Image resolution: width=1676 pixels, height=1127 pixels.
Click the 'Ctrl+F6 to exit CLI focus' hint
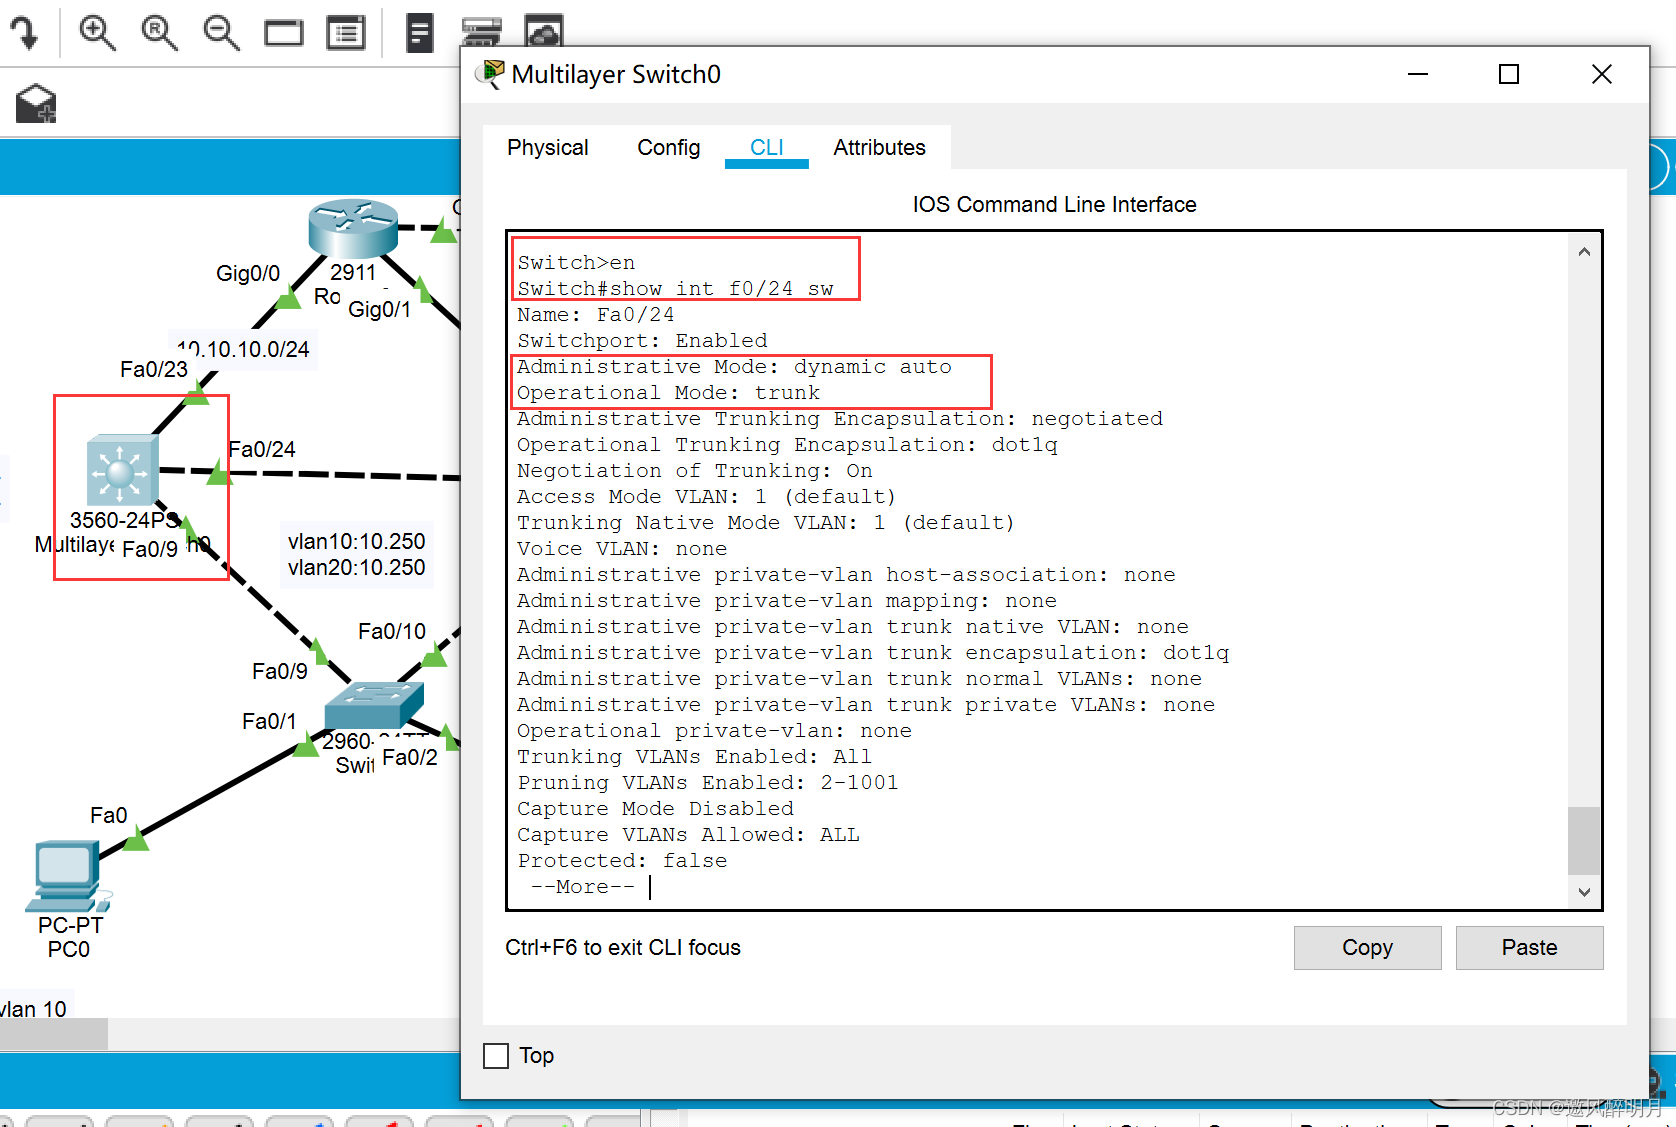(623, 948)
